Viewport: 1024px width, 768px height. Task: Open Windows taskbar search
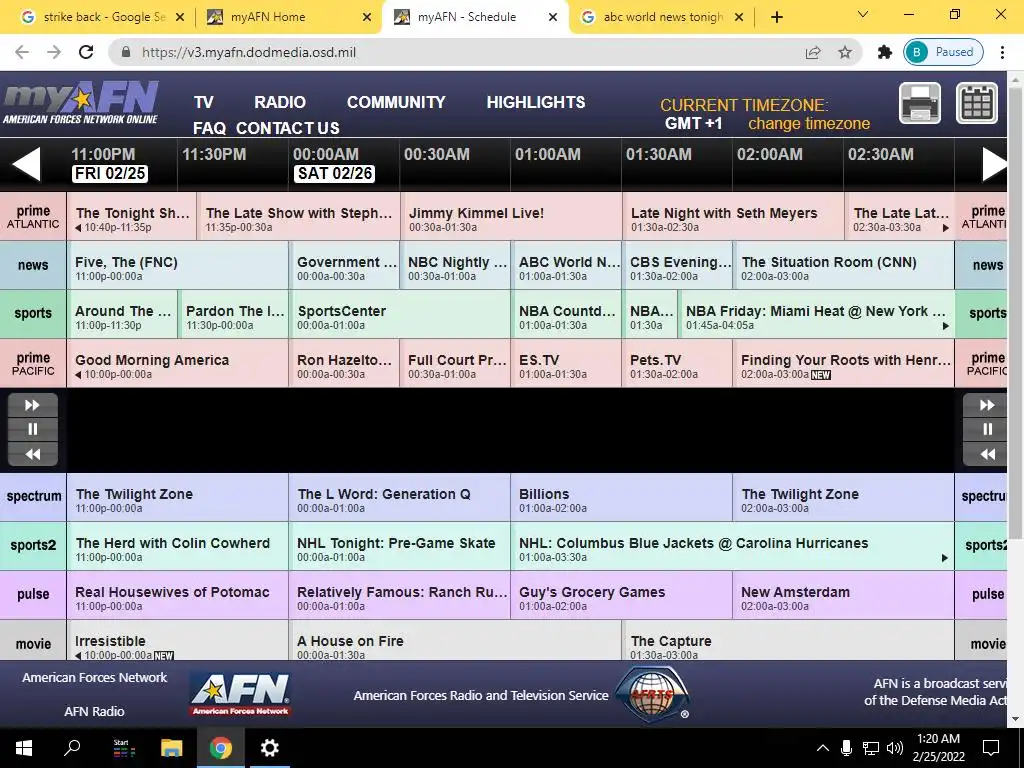(x=72, y=748)
